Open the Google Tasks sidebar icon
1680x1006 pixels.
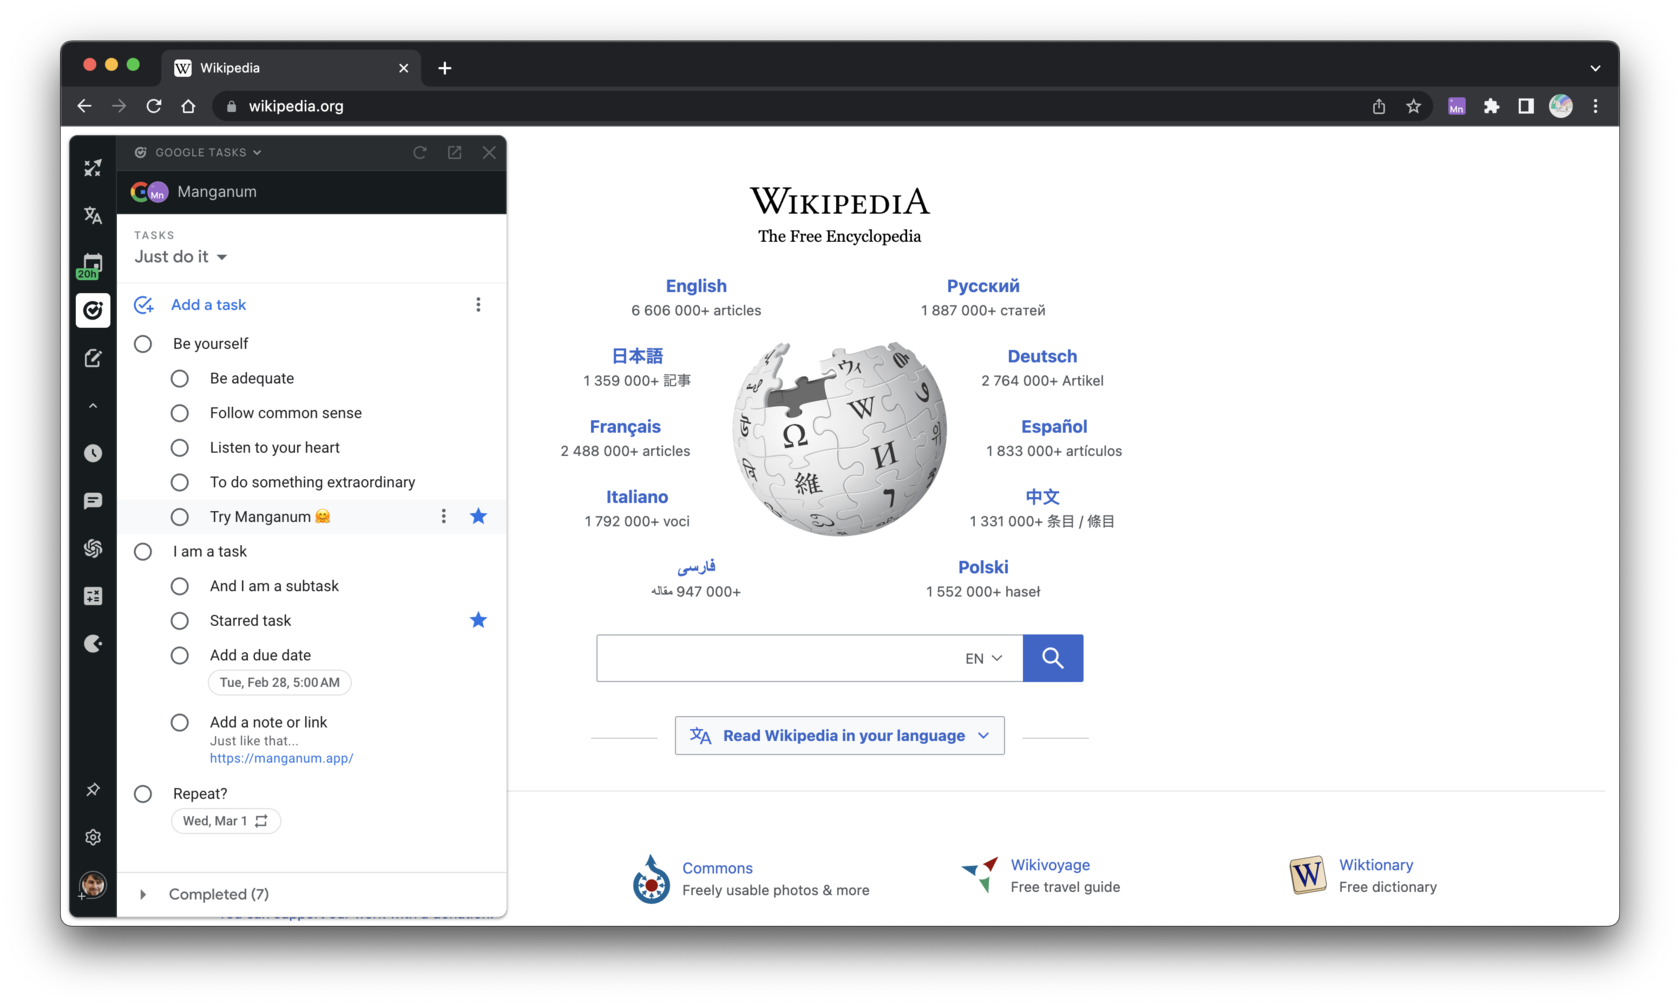(x=92, y=310)
